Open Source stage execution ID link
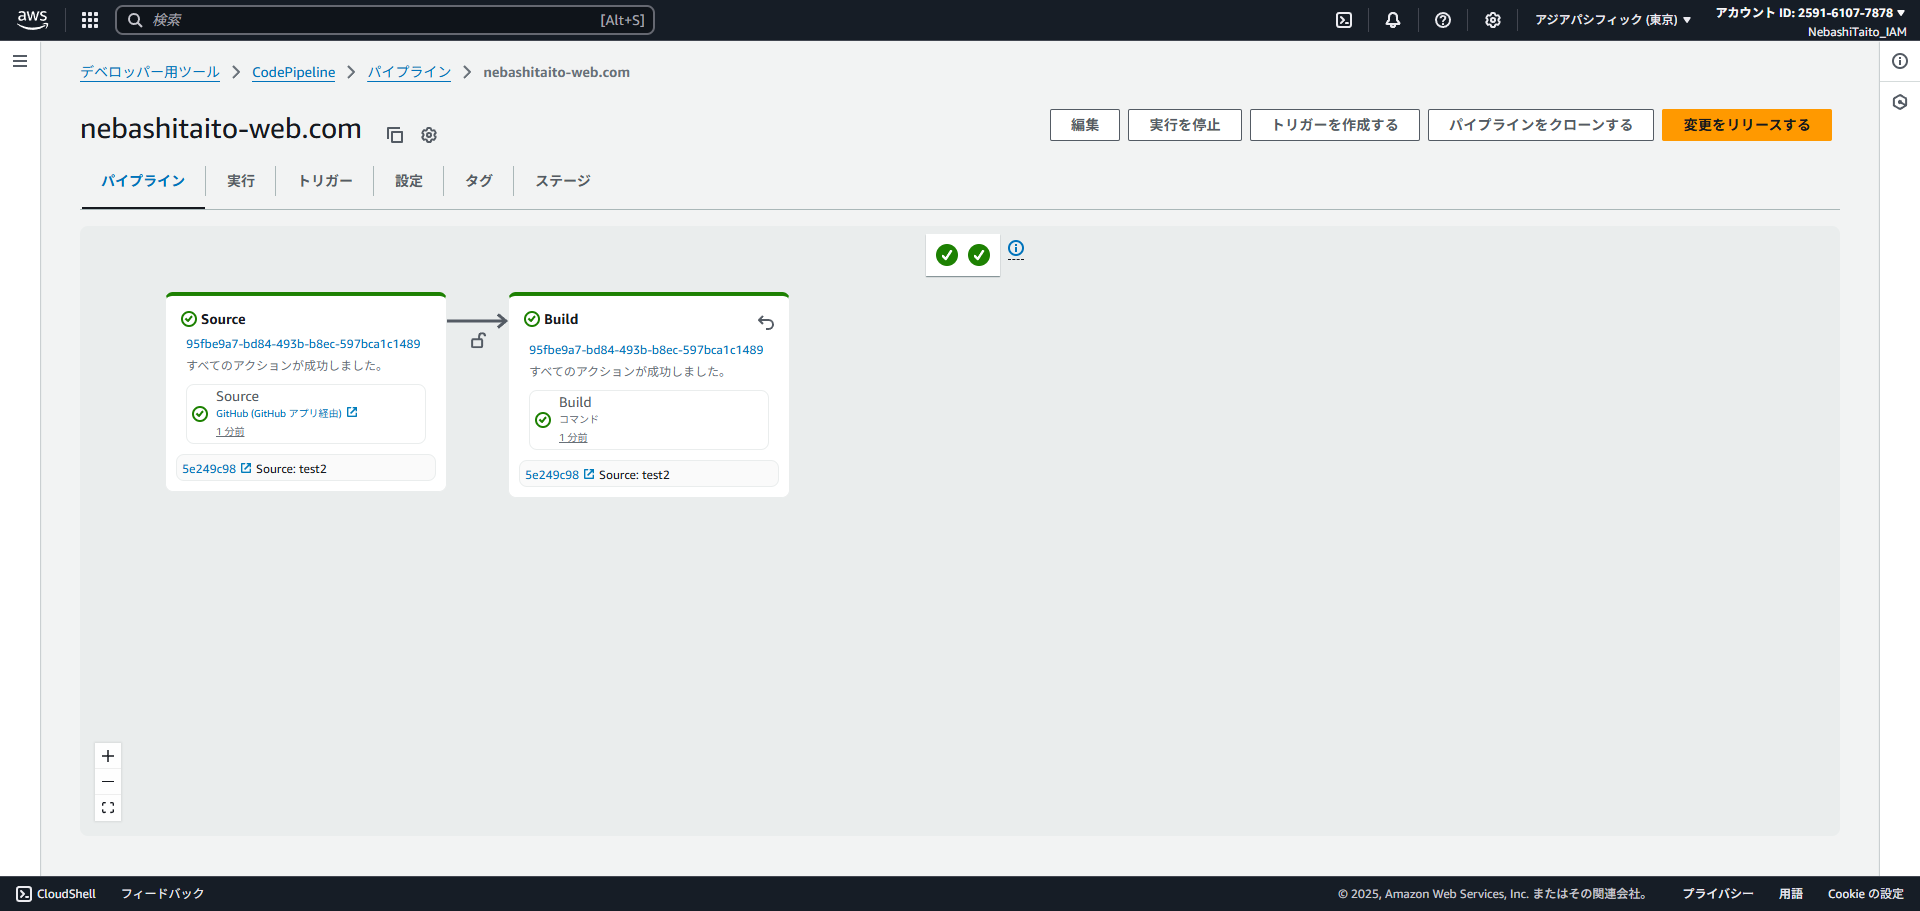 click(x=303, y=344)
